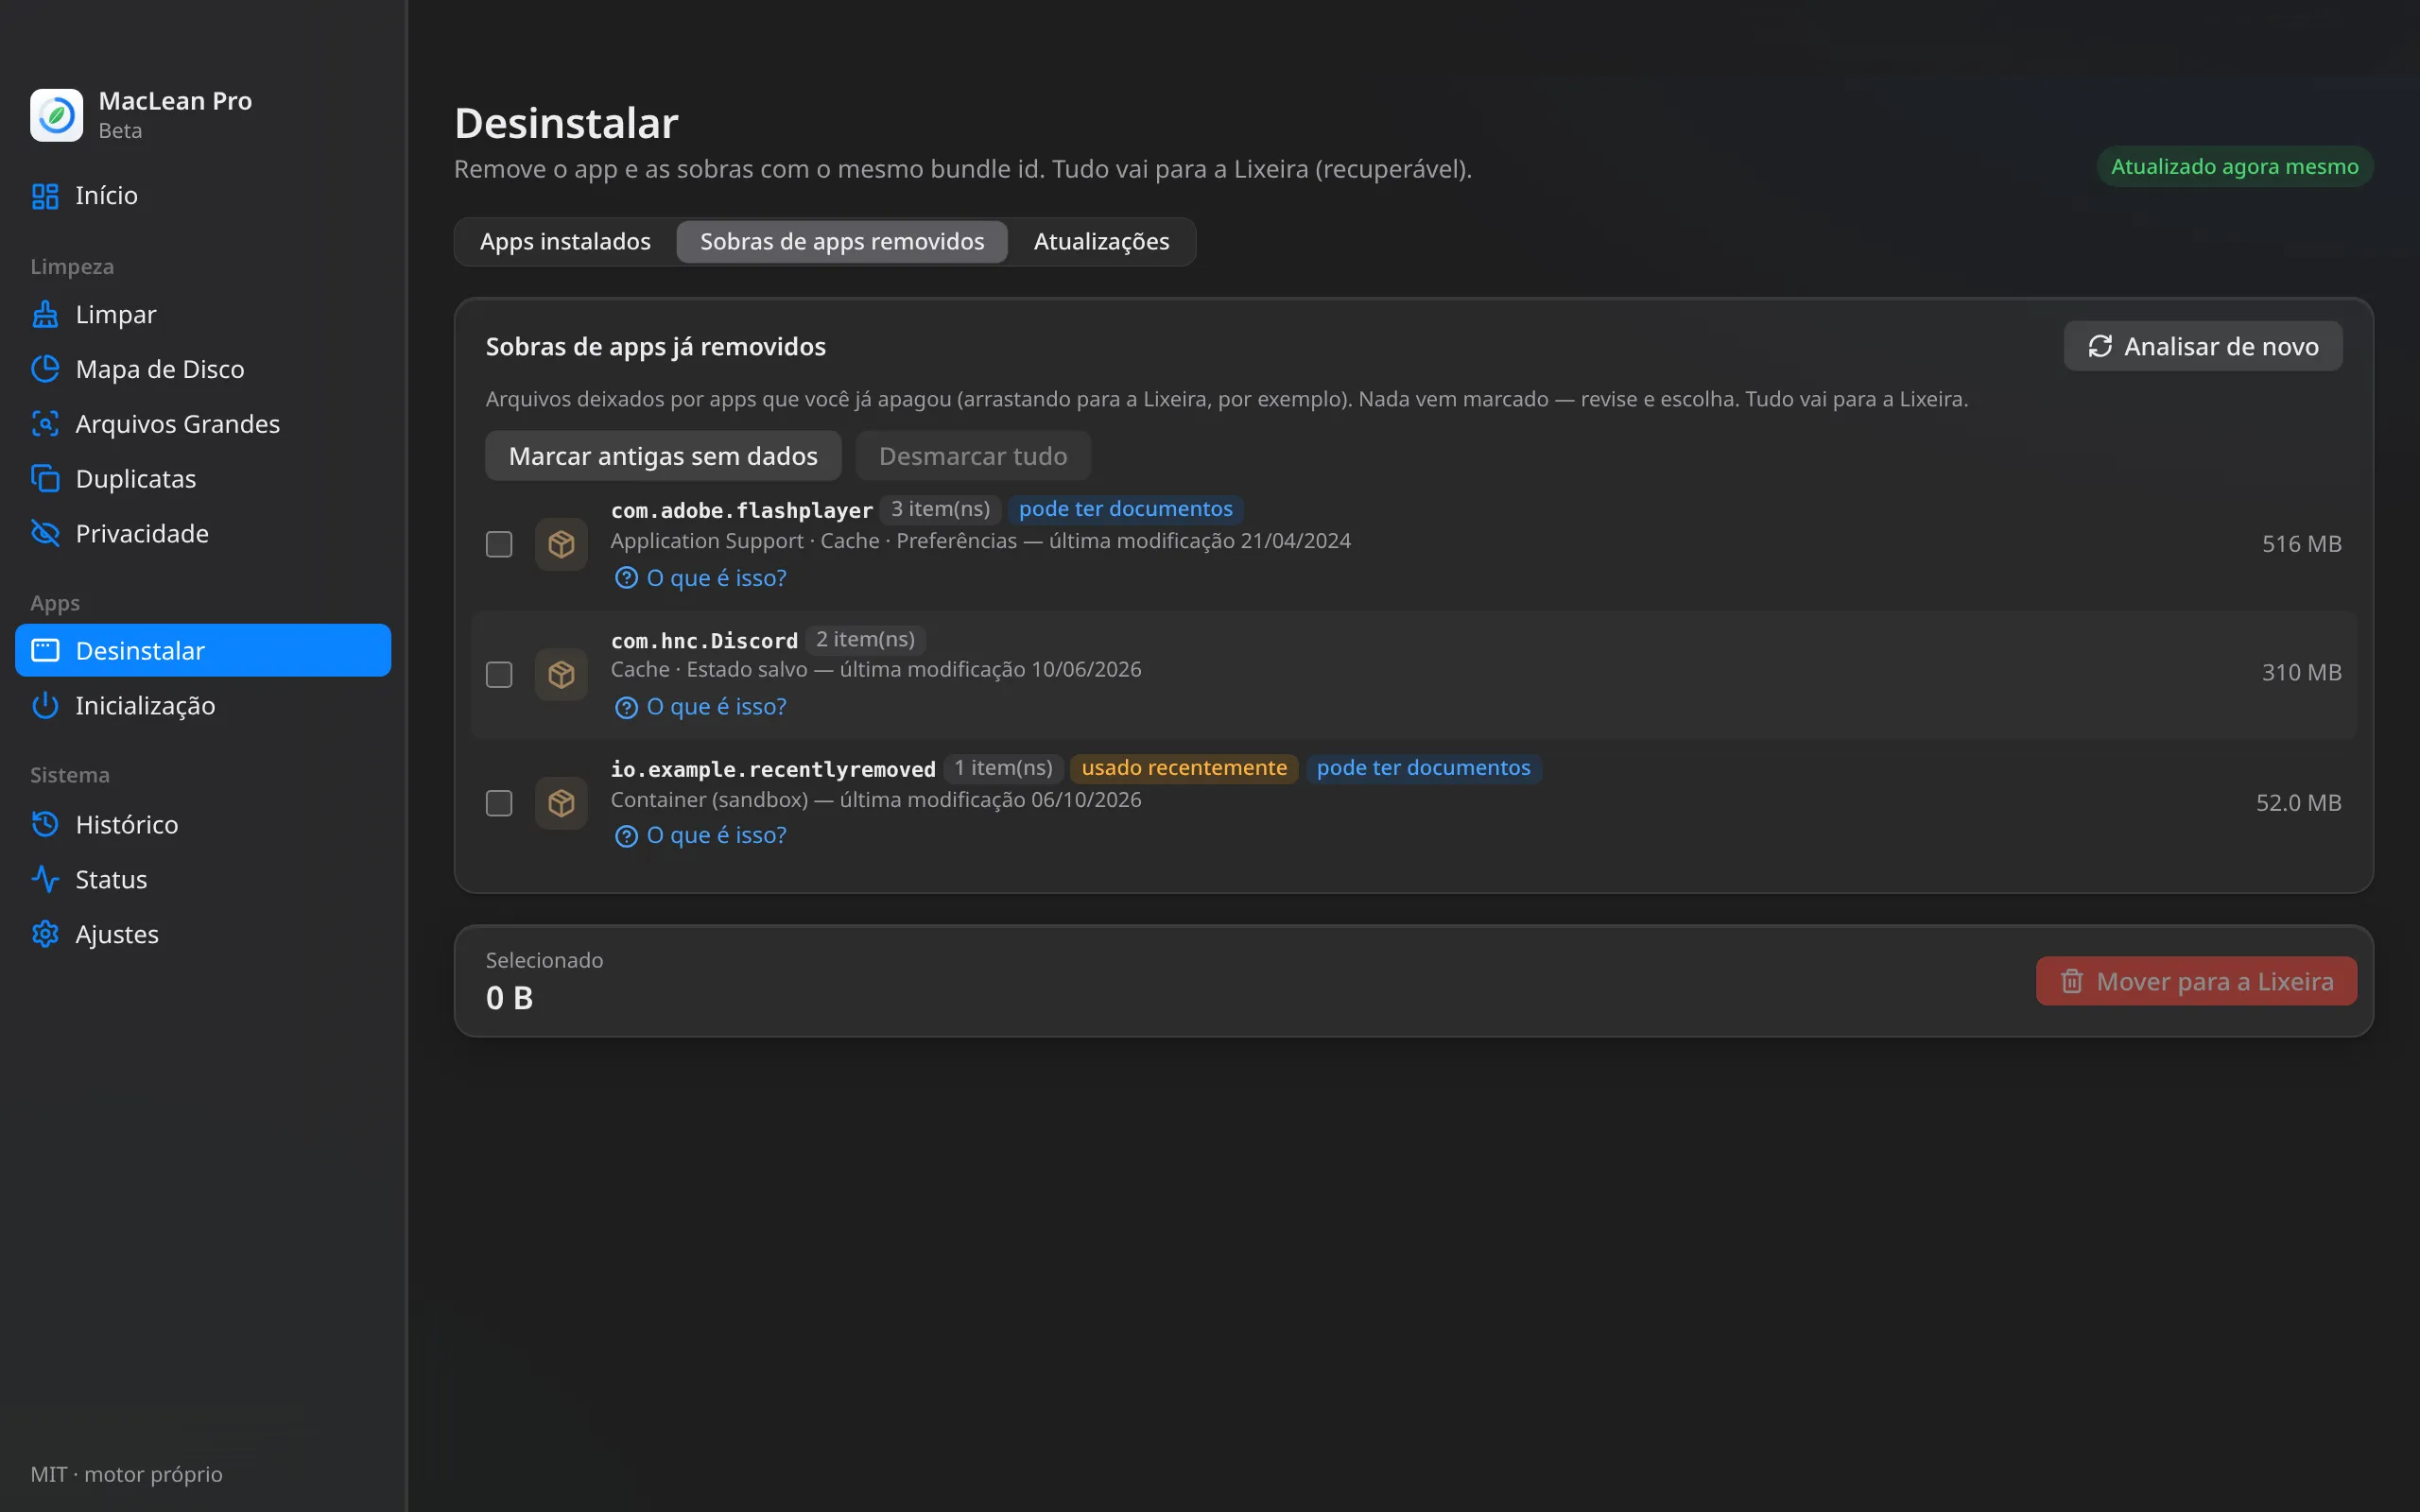Switch to the Apps instalados tab
This screenshot has width=2420, height=1512.
point(565,242)
